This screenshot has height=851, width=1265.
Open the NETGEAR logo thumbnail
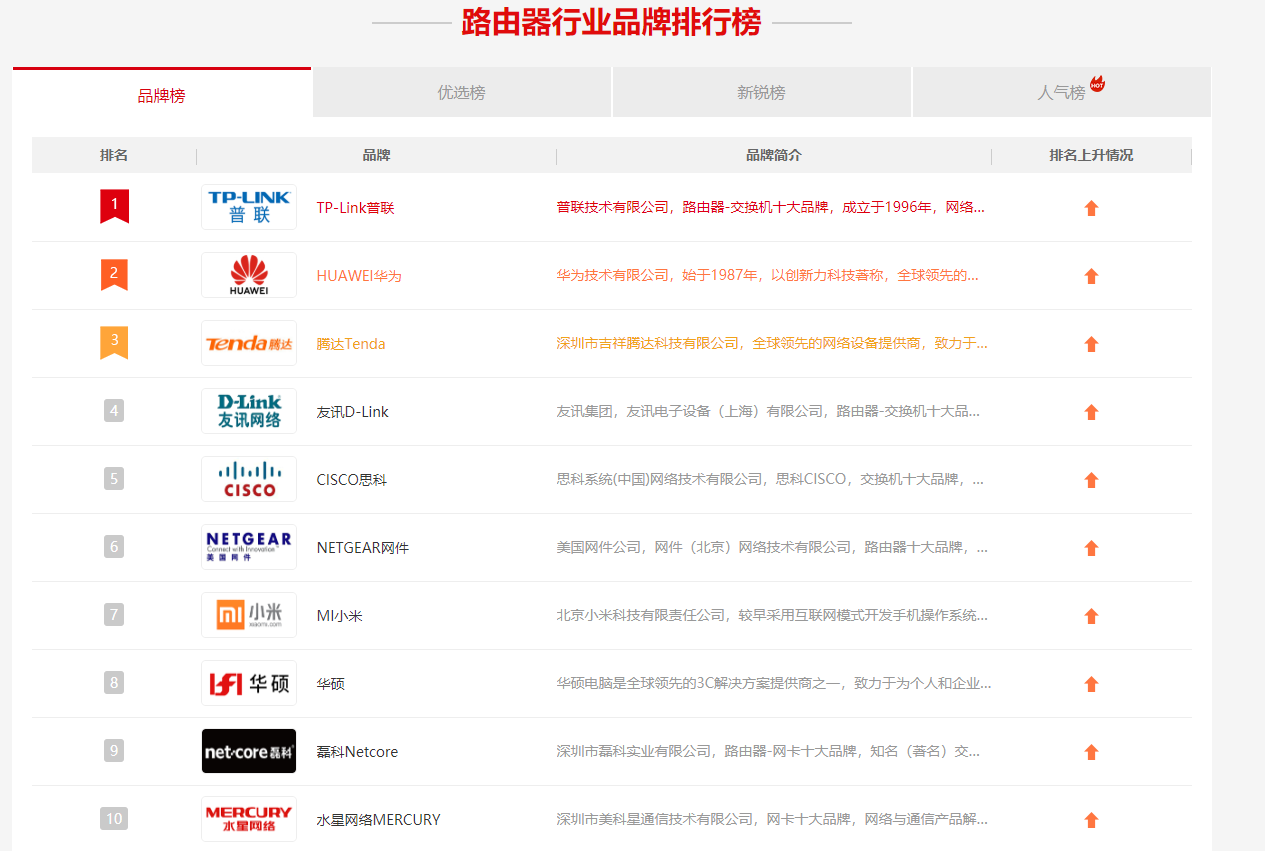(248, 547)
